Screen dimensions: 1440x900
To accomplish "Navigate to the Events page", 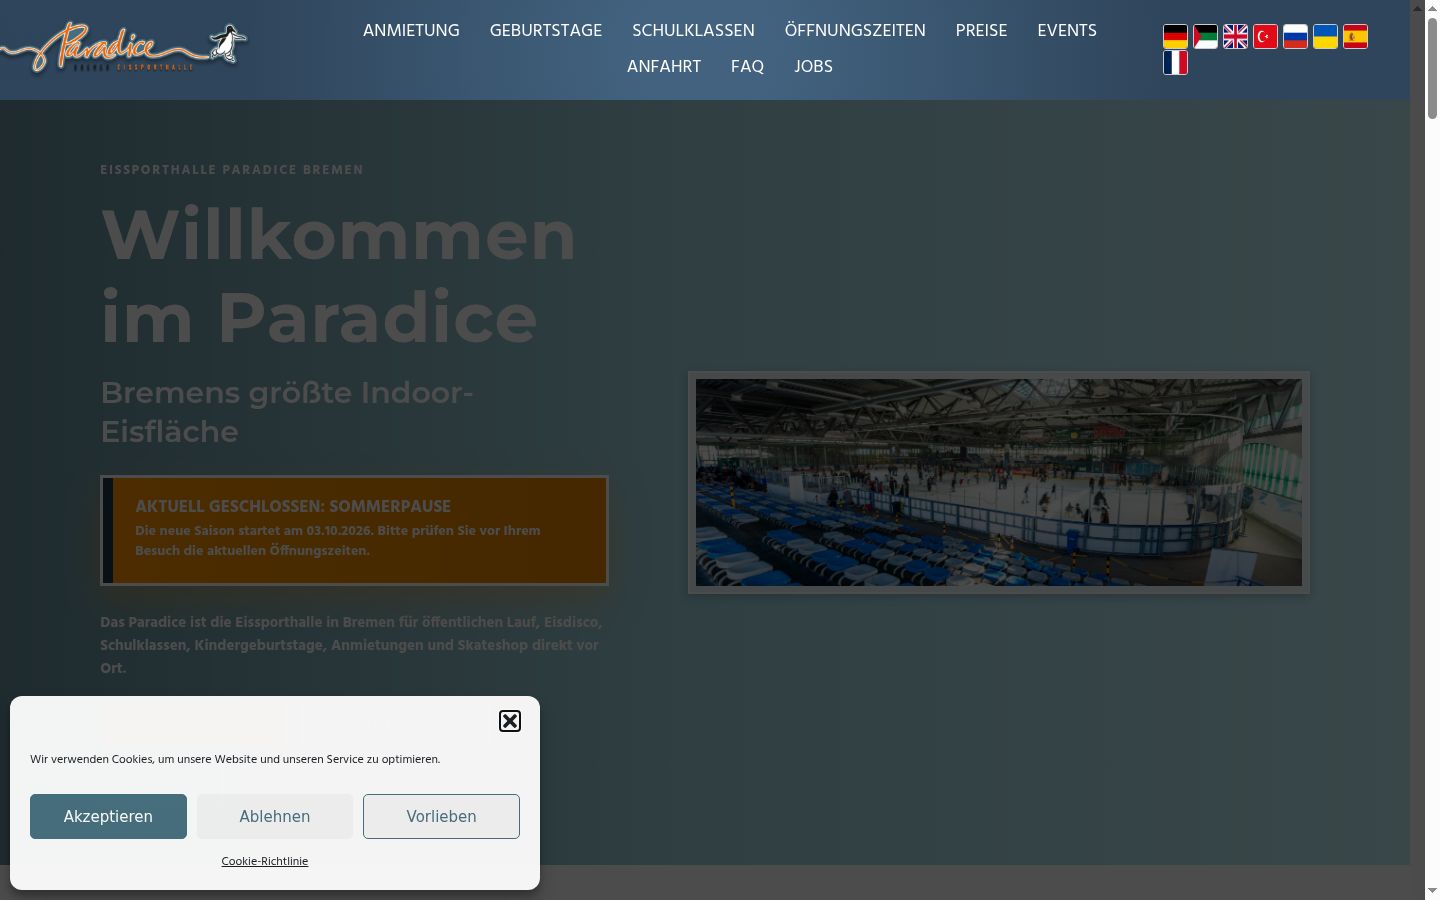I will (1067, 31).
